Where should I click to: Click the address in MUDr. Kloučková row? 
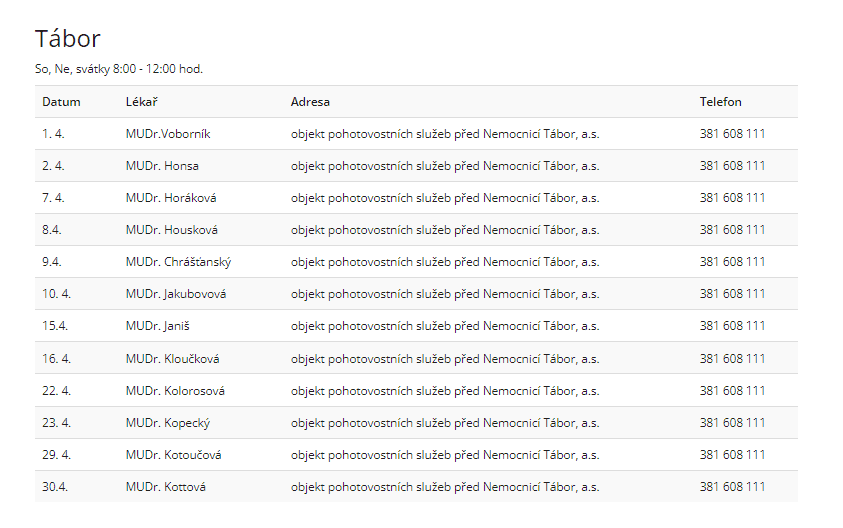tap(445, 359)
